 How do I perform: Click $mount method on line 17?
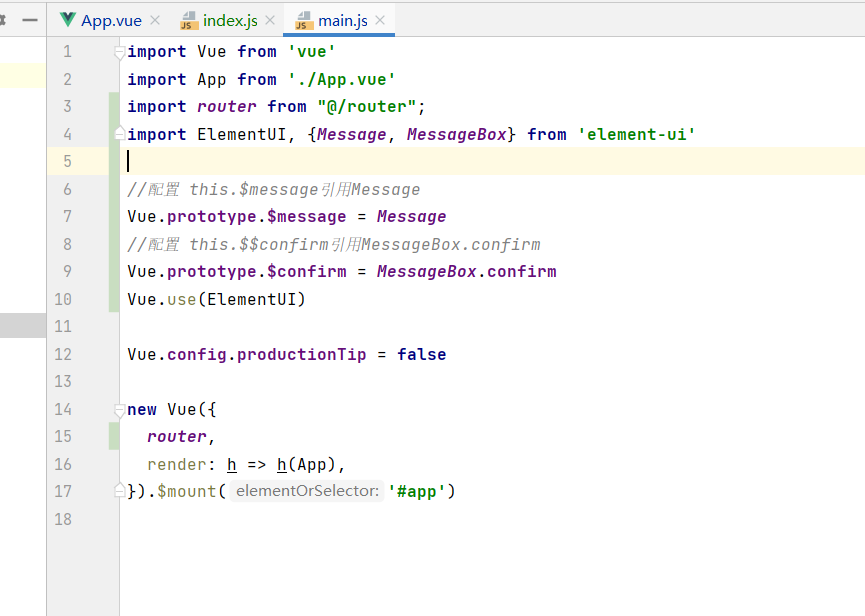point(186,491)
